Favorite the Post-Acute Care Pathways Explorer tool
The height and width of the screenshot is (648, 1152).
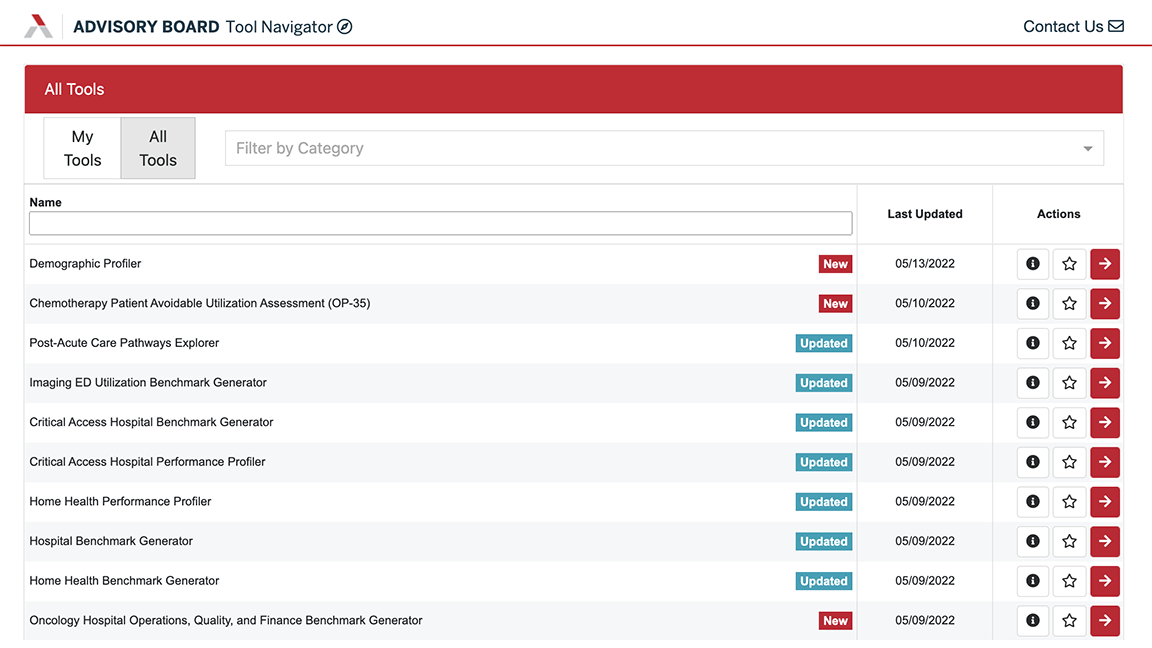click(x=1069, y=343)
